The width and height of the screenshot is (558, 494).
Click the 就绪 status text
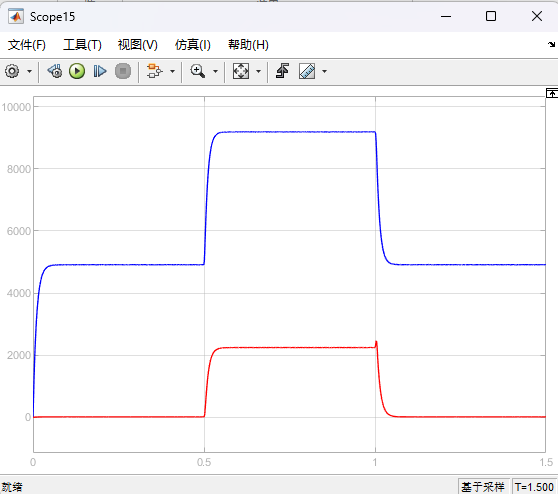pos(12,487)
